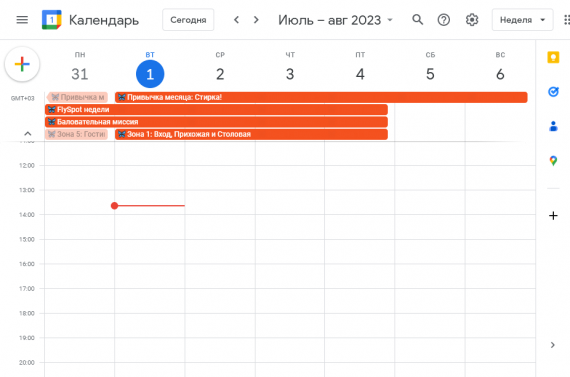The width and height of the screenshot is (570, 377).
Task: Open the Google Tasks side panel icon
Action: click(x=553, y=92)
